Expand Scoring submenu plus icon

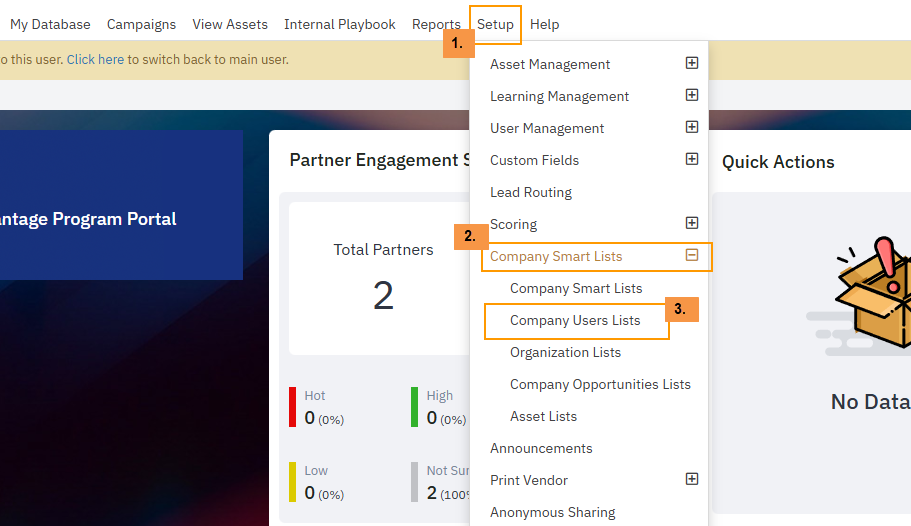[691, 223]
